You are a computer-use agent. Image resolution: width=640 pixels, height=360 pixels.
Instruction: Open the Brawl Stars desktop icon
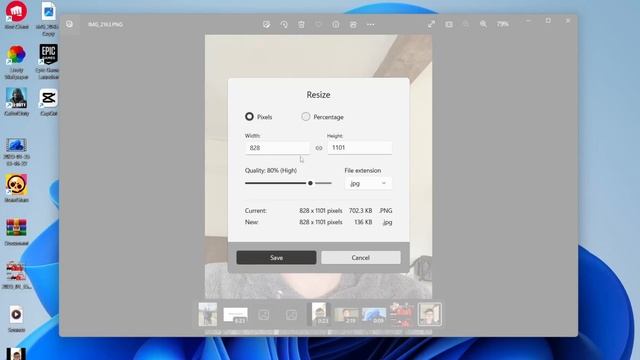(x=16, y=188)
